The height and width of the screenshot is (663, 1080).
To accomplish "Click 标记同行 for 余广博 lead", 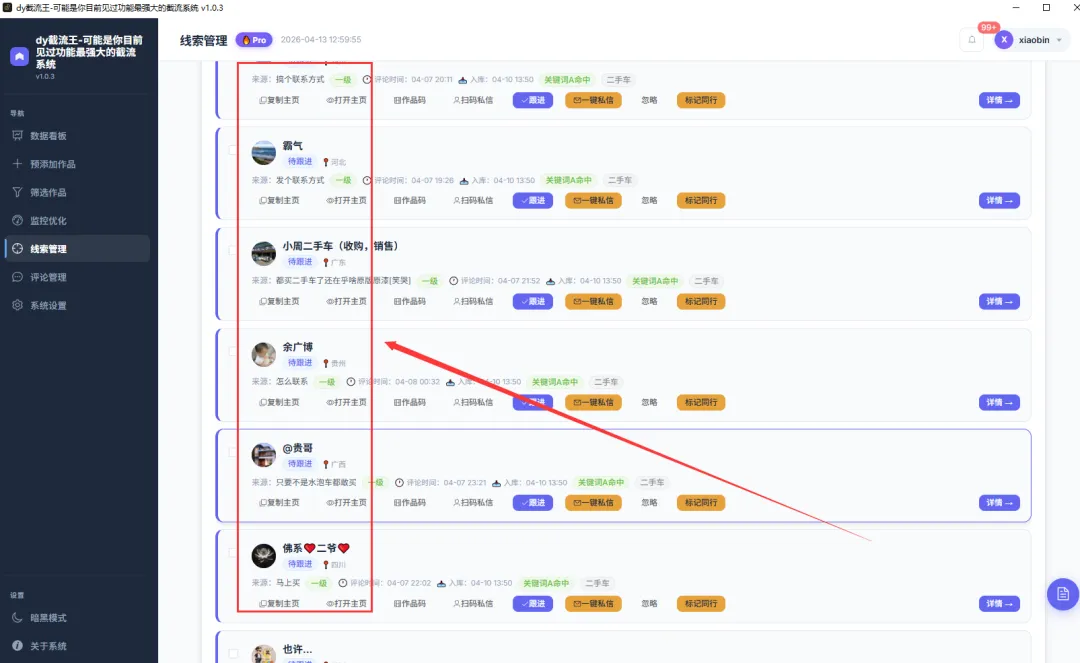I will tap(700, 402).
